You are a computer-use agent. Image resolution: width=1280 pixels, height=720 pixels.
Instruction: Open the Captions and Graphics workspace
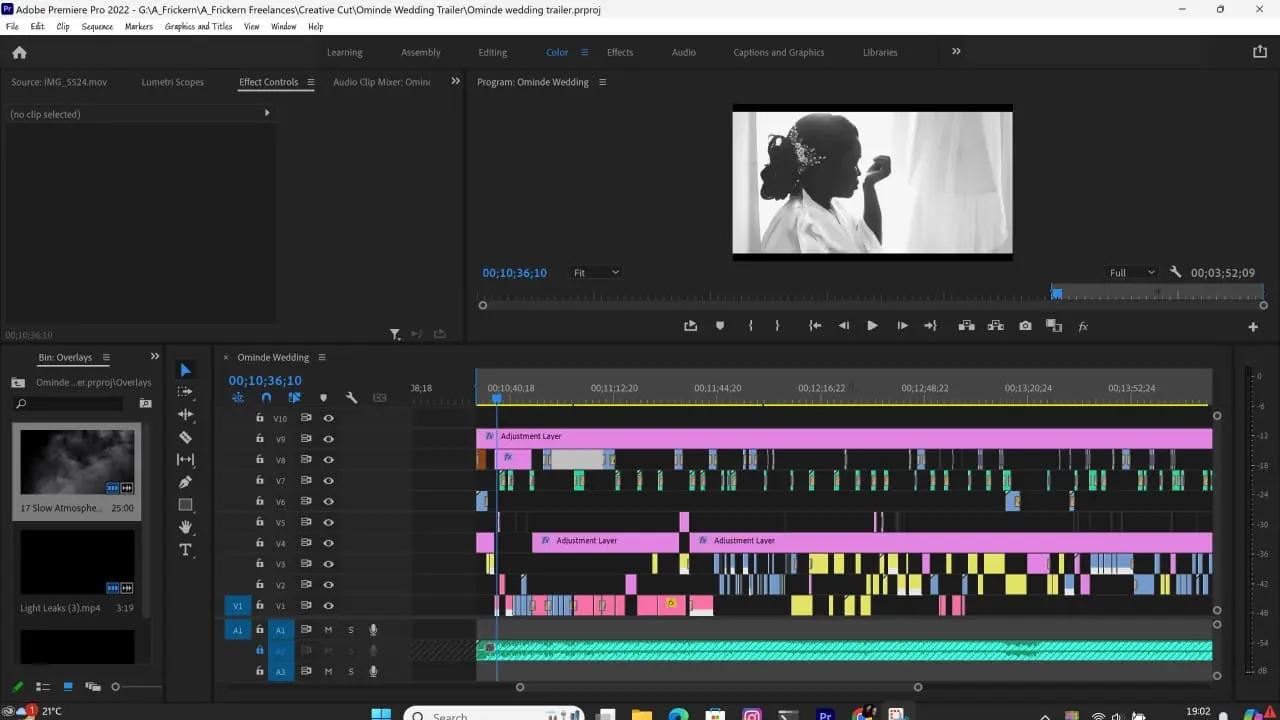779,52
